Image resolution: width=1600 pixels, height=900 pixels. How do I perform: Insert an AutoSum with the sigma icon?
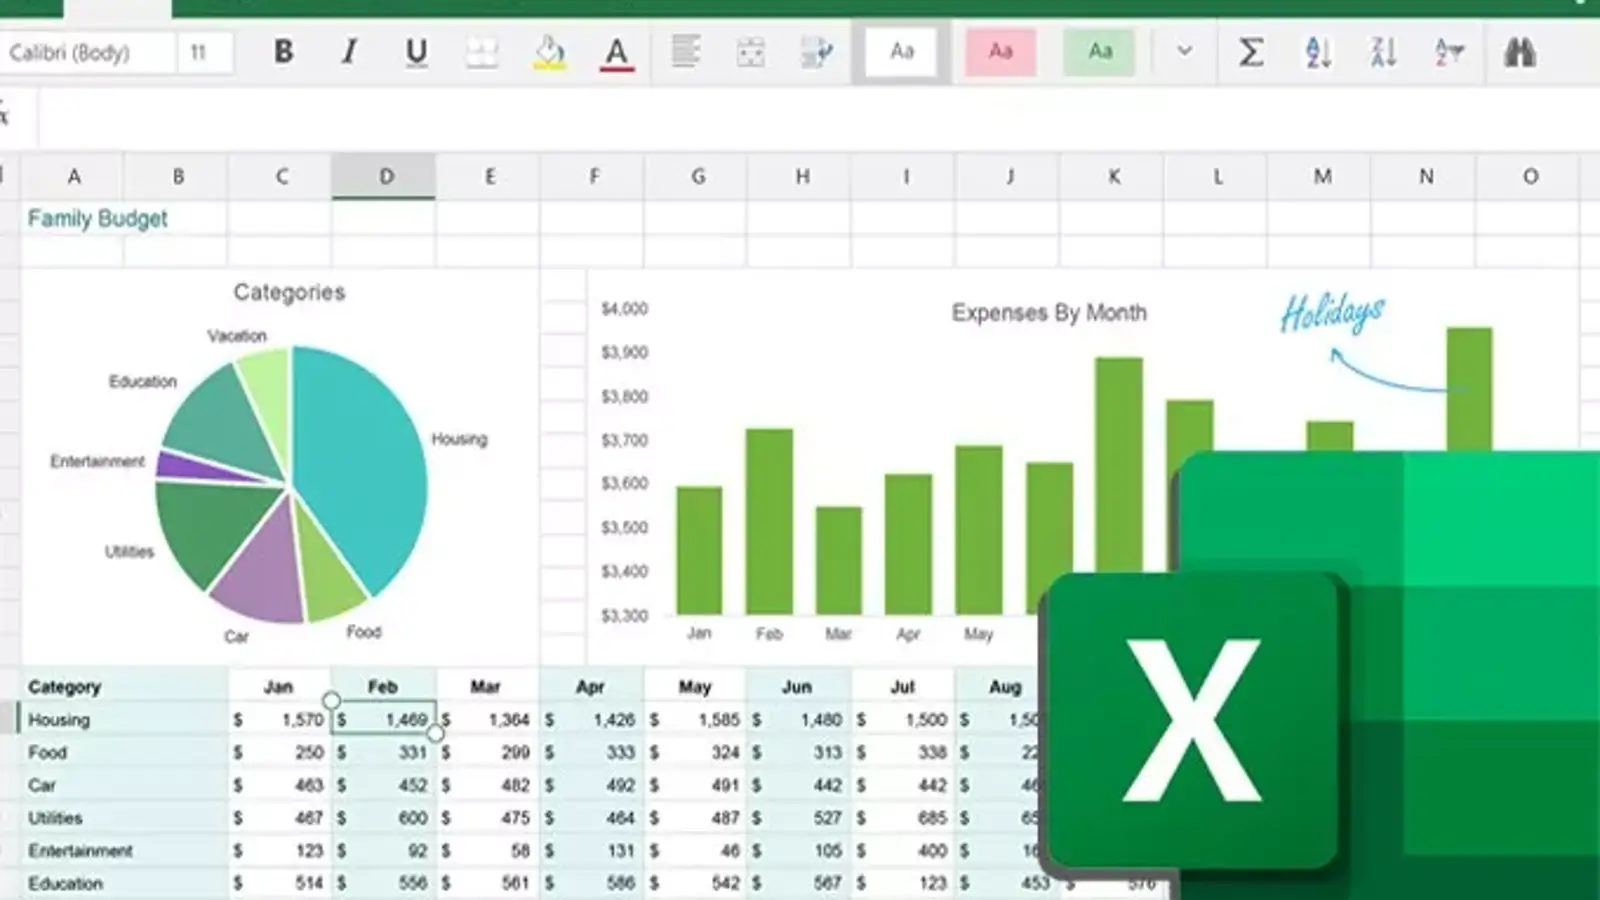pos(1251,52)
